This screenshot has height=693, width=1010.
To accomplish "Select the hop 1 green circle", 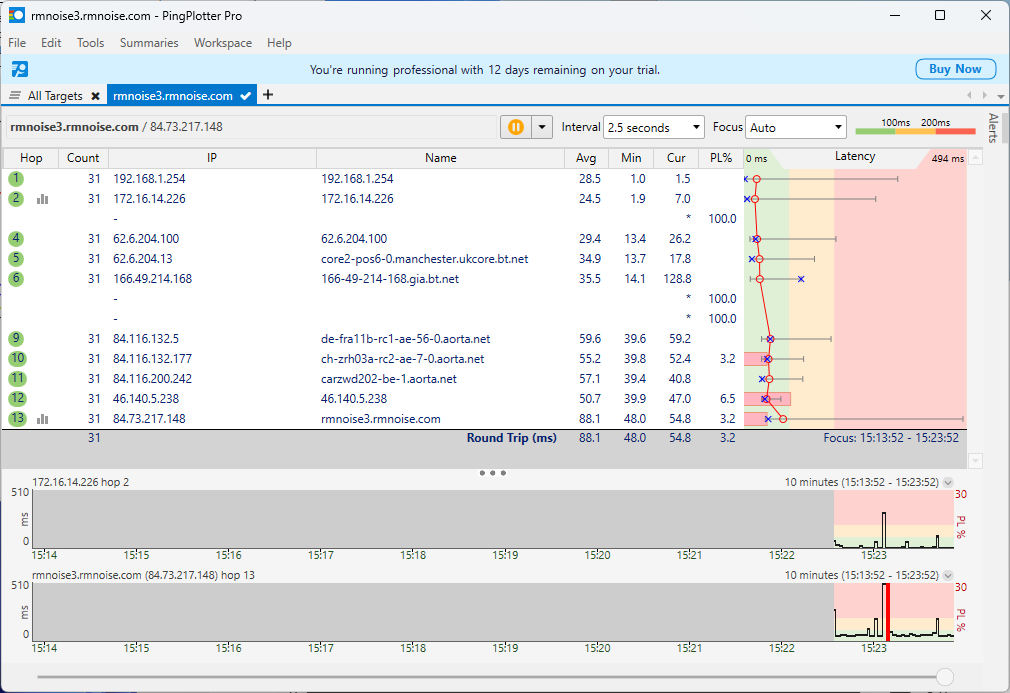I will pyautogui.click(x=16, y=178).
